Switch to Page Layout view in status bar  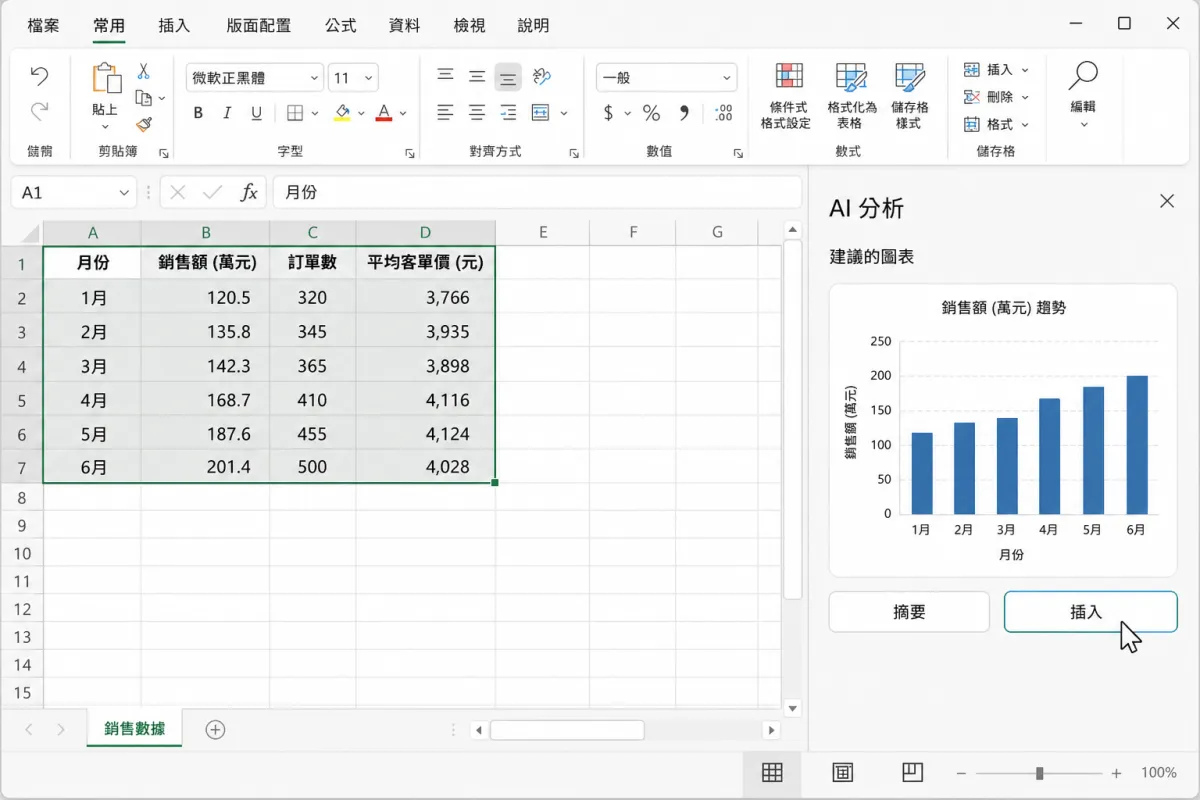[x=843, y=773]
